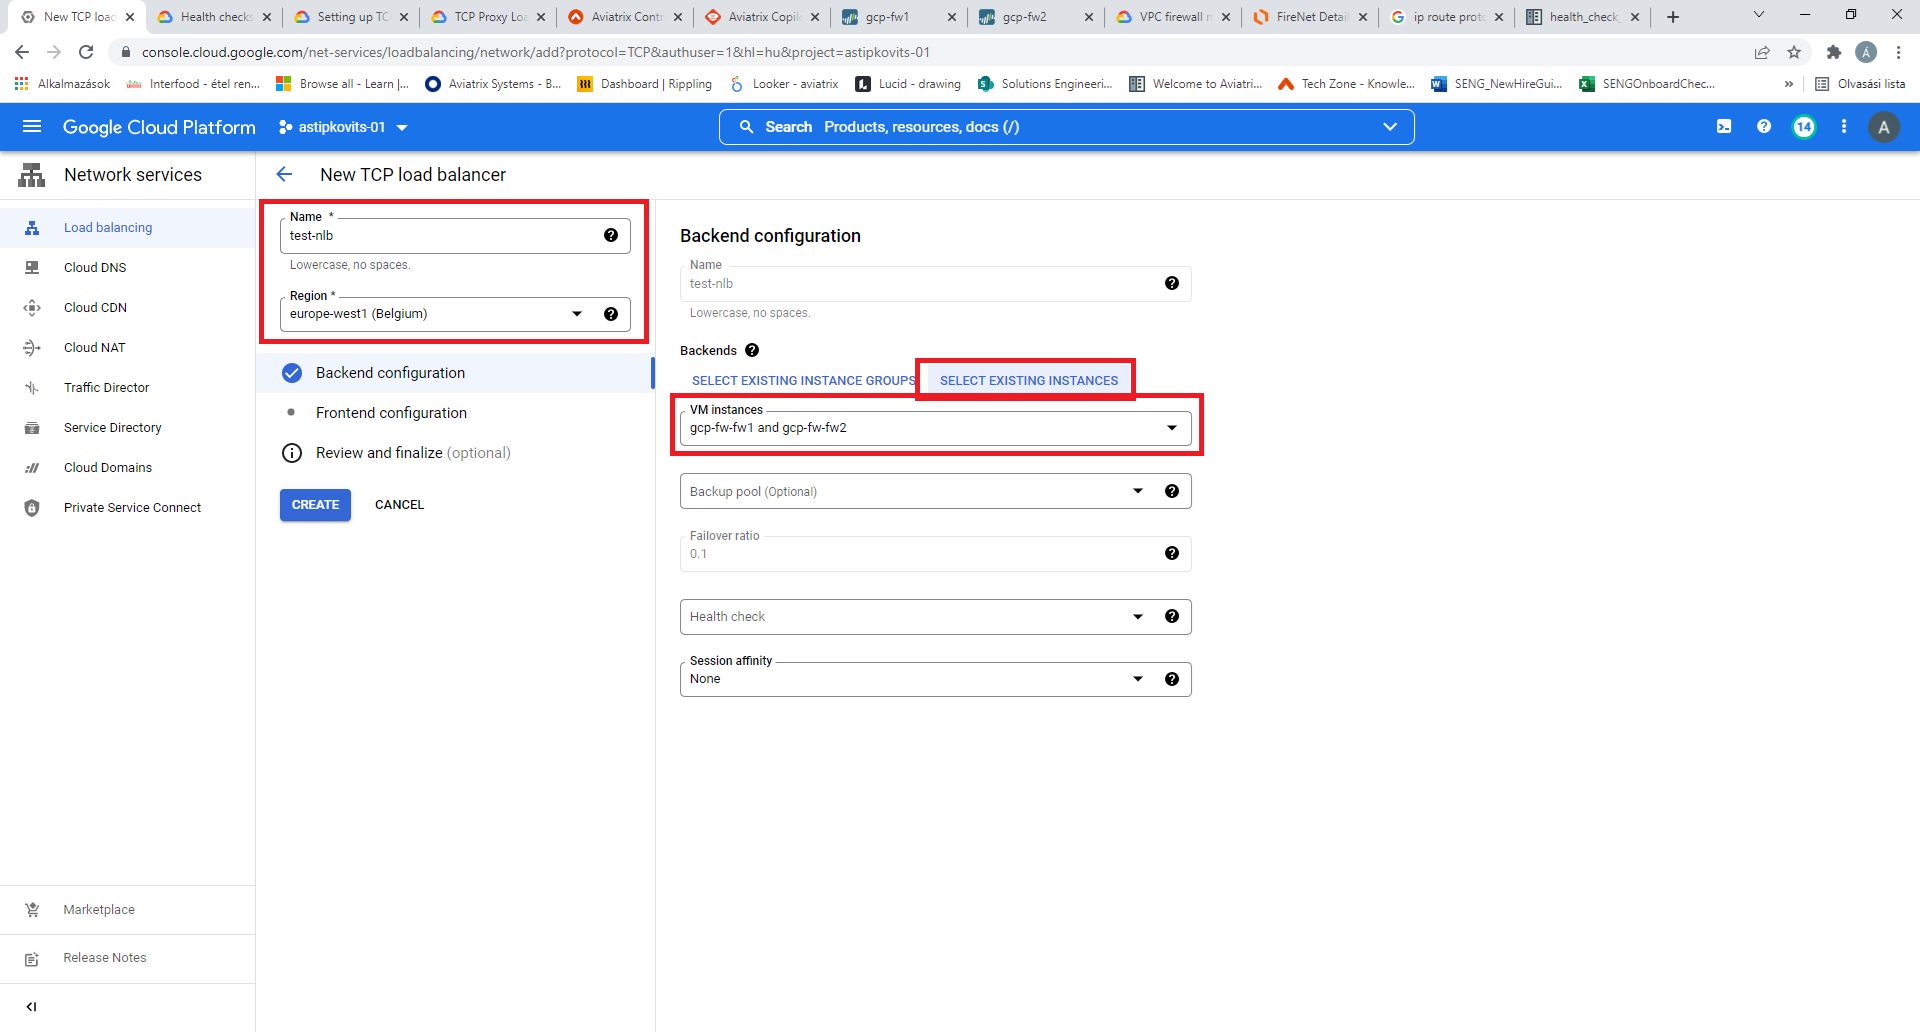Switch to Select Existing Instance Groups tab
Viewport: 1920px width, 1032px height.
(803, 381)
